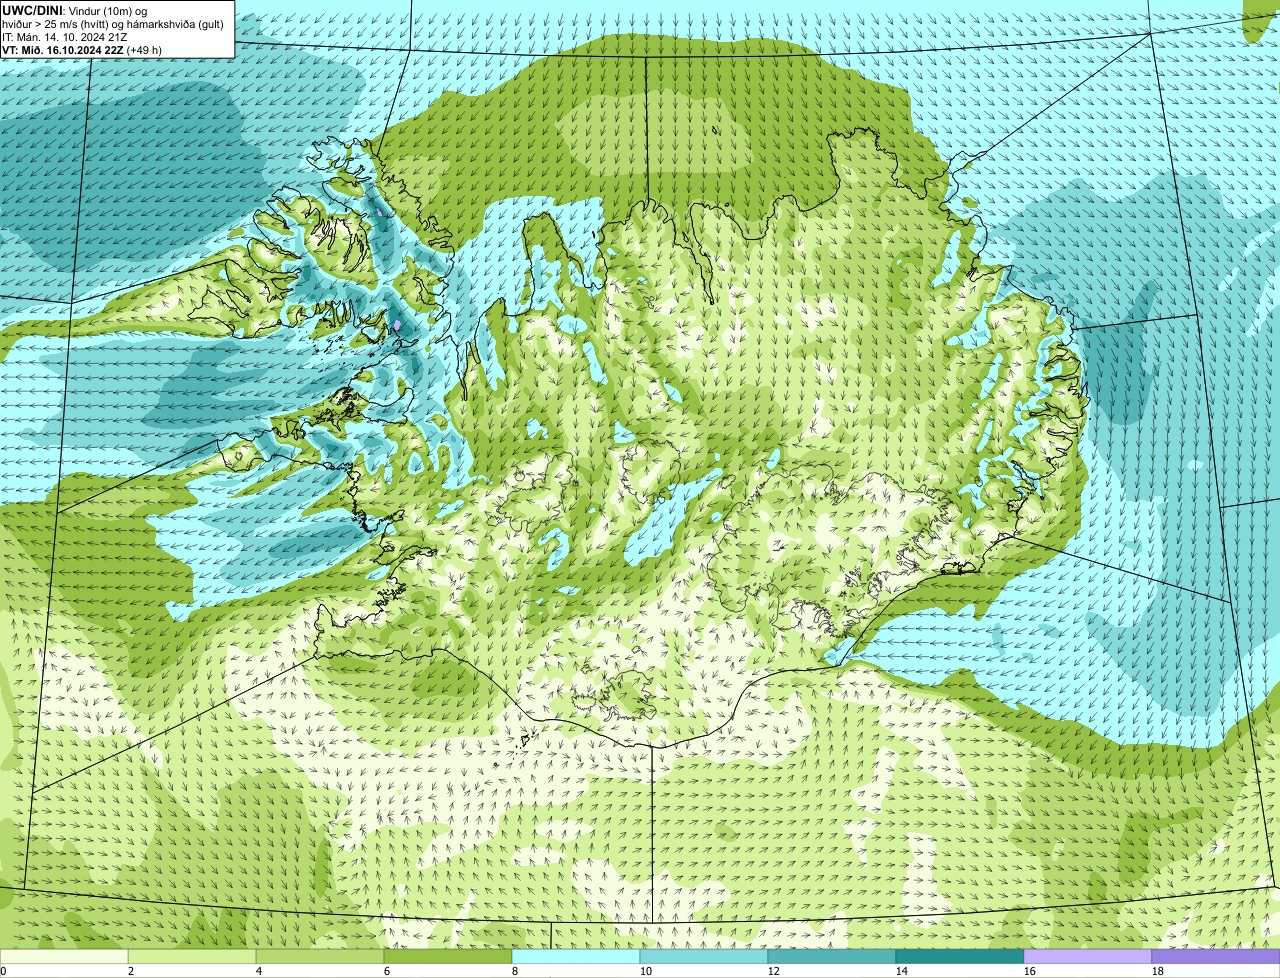Click the text 'hviður > 25 m/s (hvítt) og hámarkshviða (gult)'
This screenshot has width=1280, height=978.
coord(113,23)
